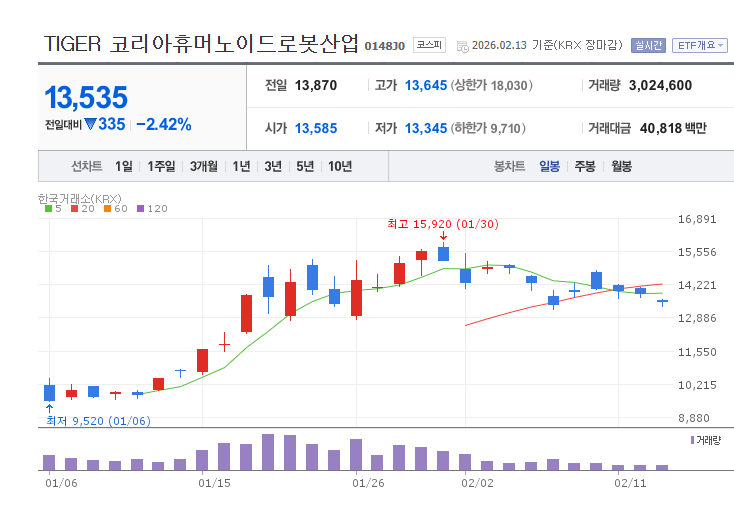This screenshot has height=514, width=734.
Task: Click the 저가 value 13,345
Action: pyautogui.click(x=426, y=128)
